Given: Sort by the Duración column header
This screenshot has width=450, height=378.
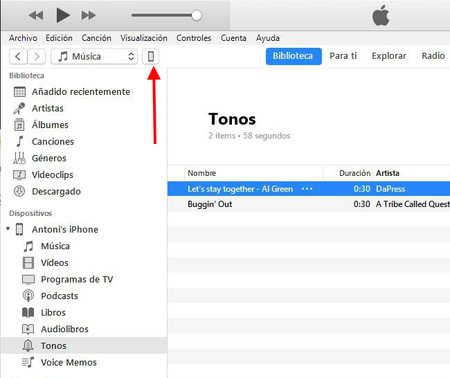Looking at the screenshot, I should [x=355, y=173].
